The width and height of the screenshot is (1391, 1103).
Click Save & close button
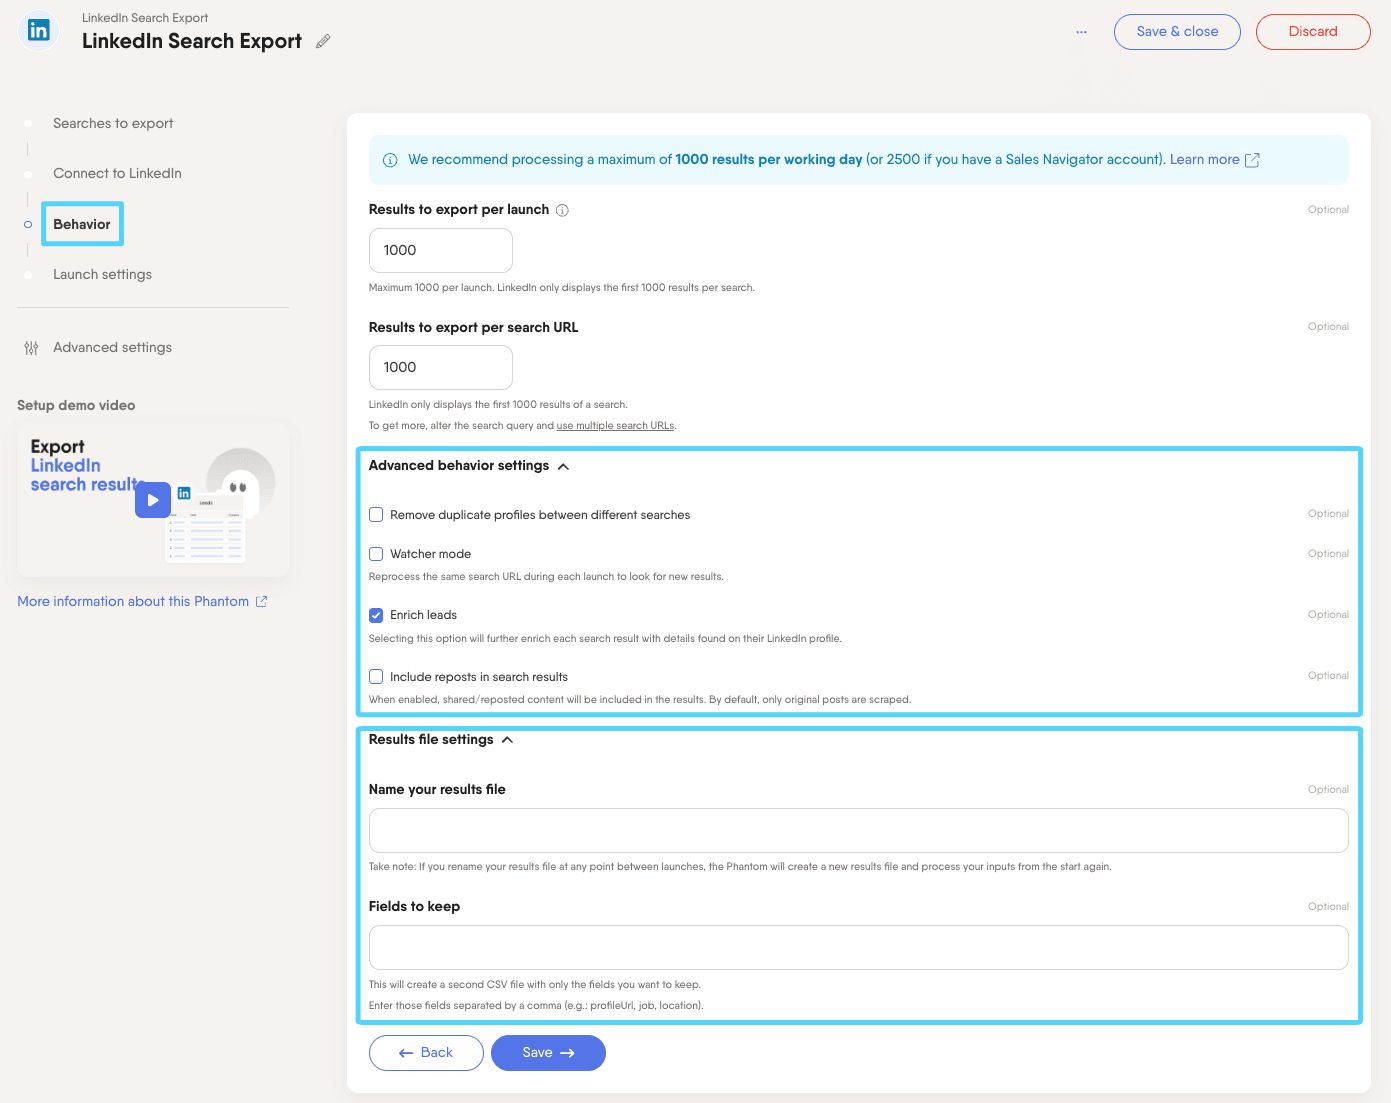coord(1177,32)
